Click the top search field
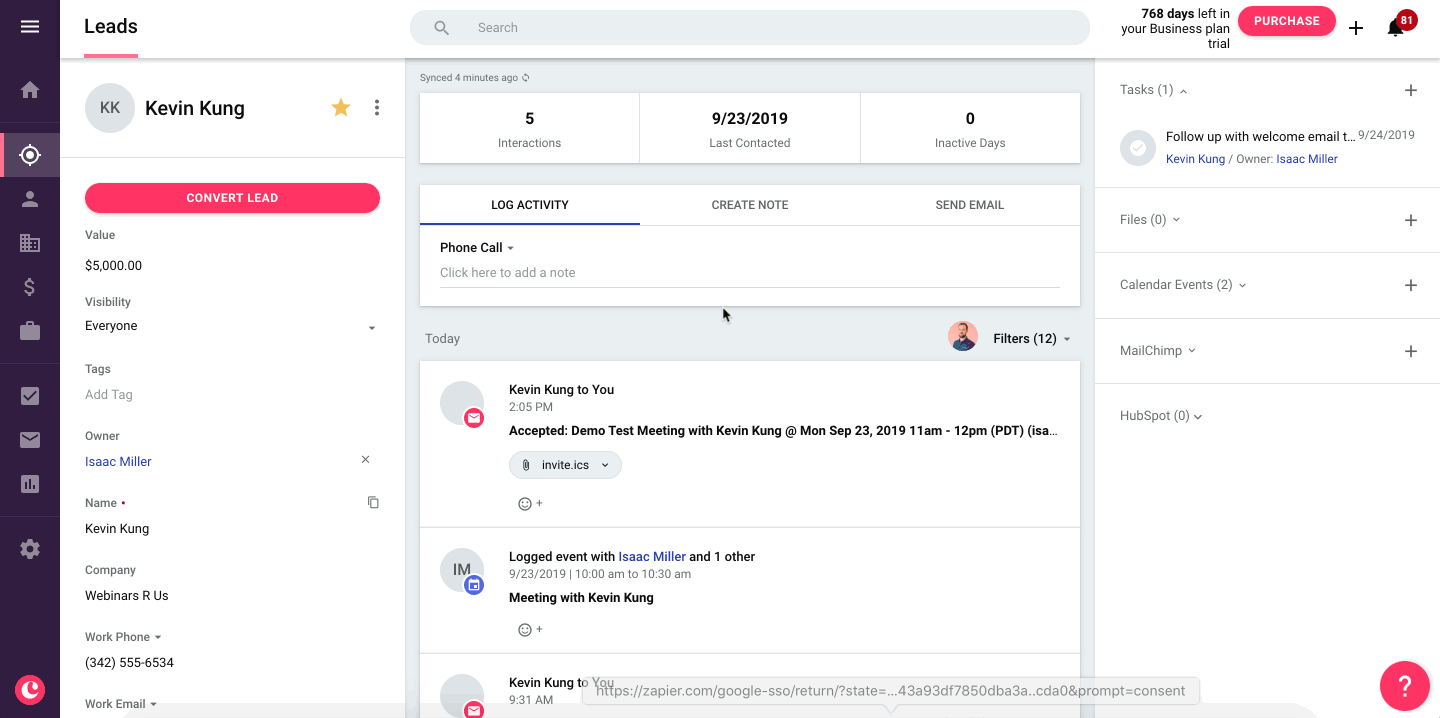The width and height of the screenshot is (1440, 718). [x=750, y=28]
